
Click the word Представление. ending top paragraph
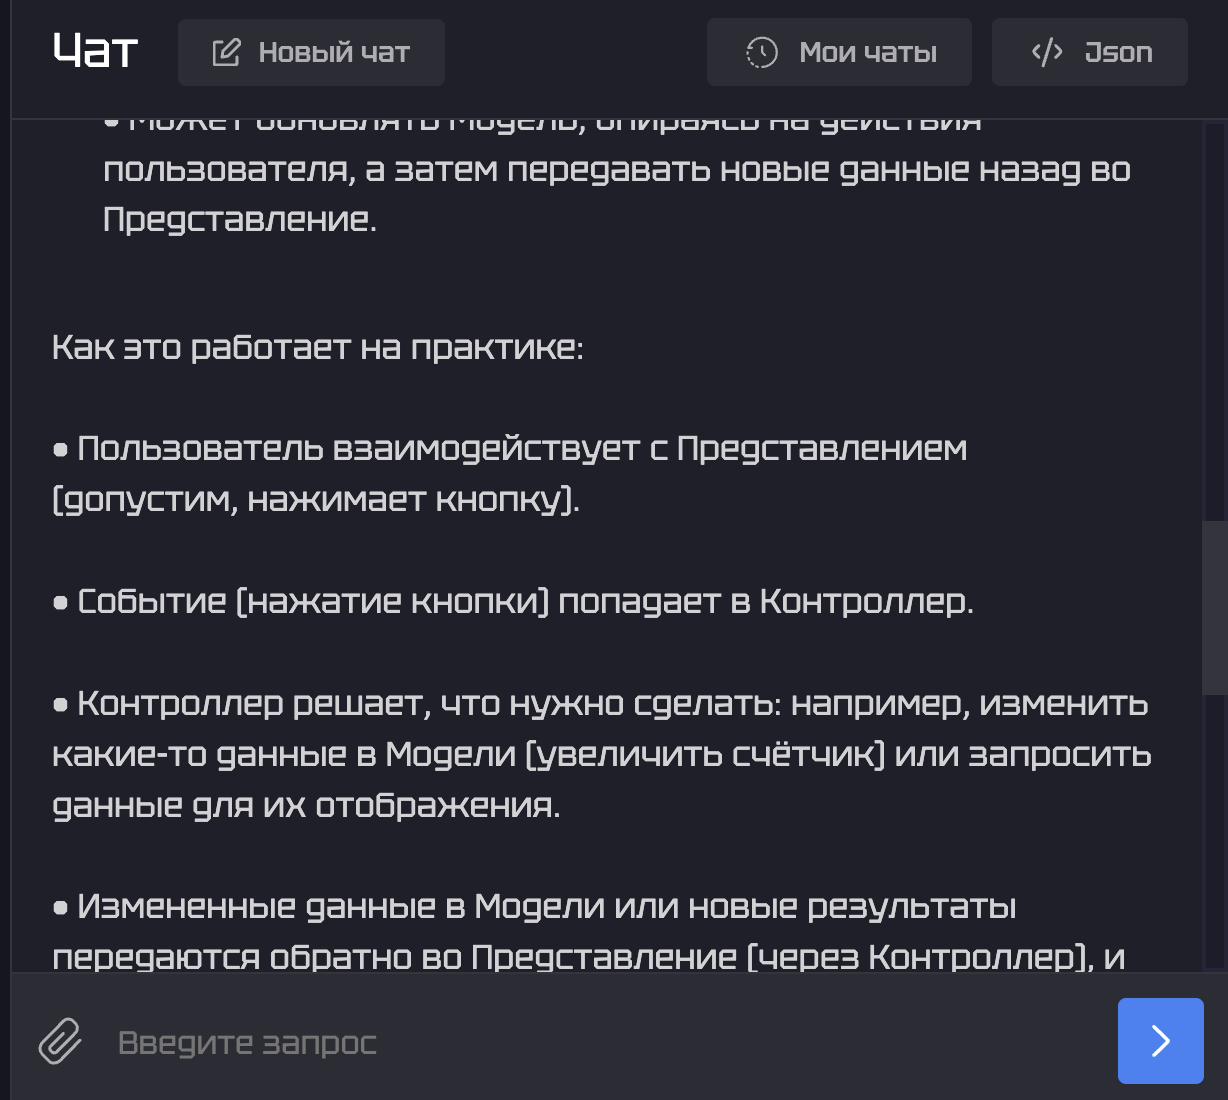pyautogui.click(x=240, y=220)
